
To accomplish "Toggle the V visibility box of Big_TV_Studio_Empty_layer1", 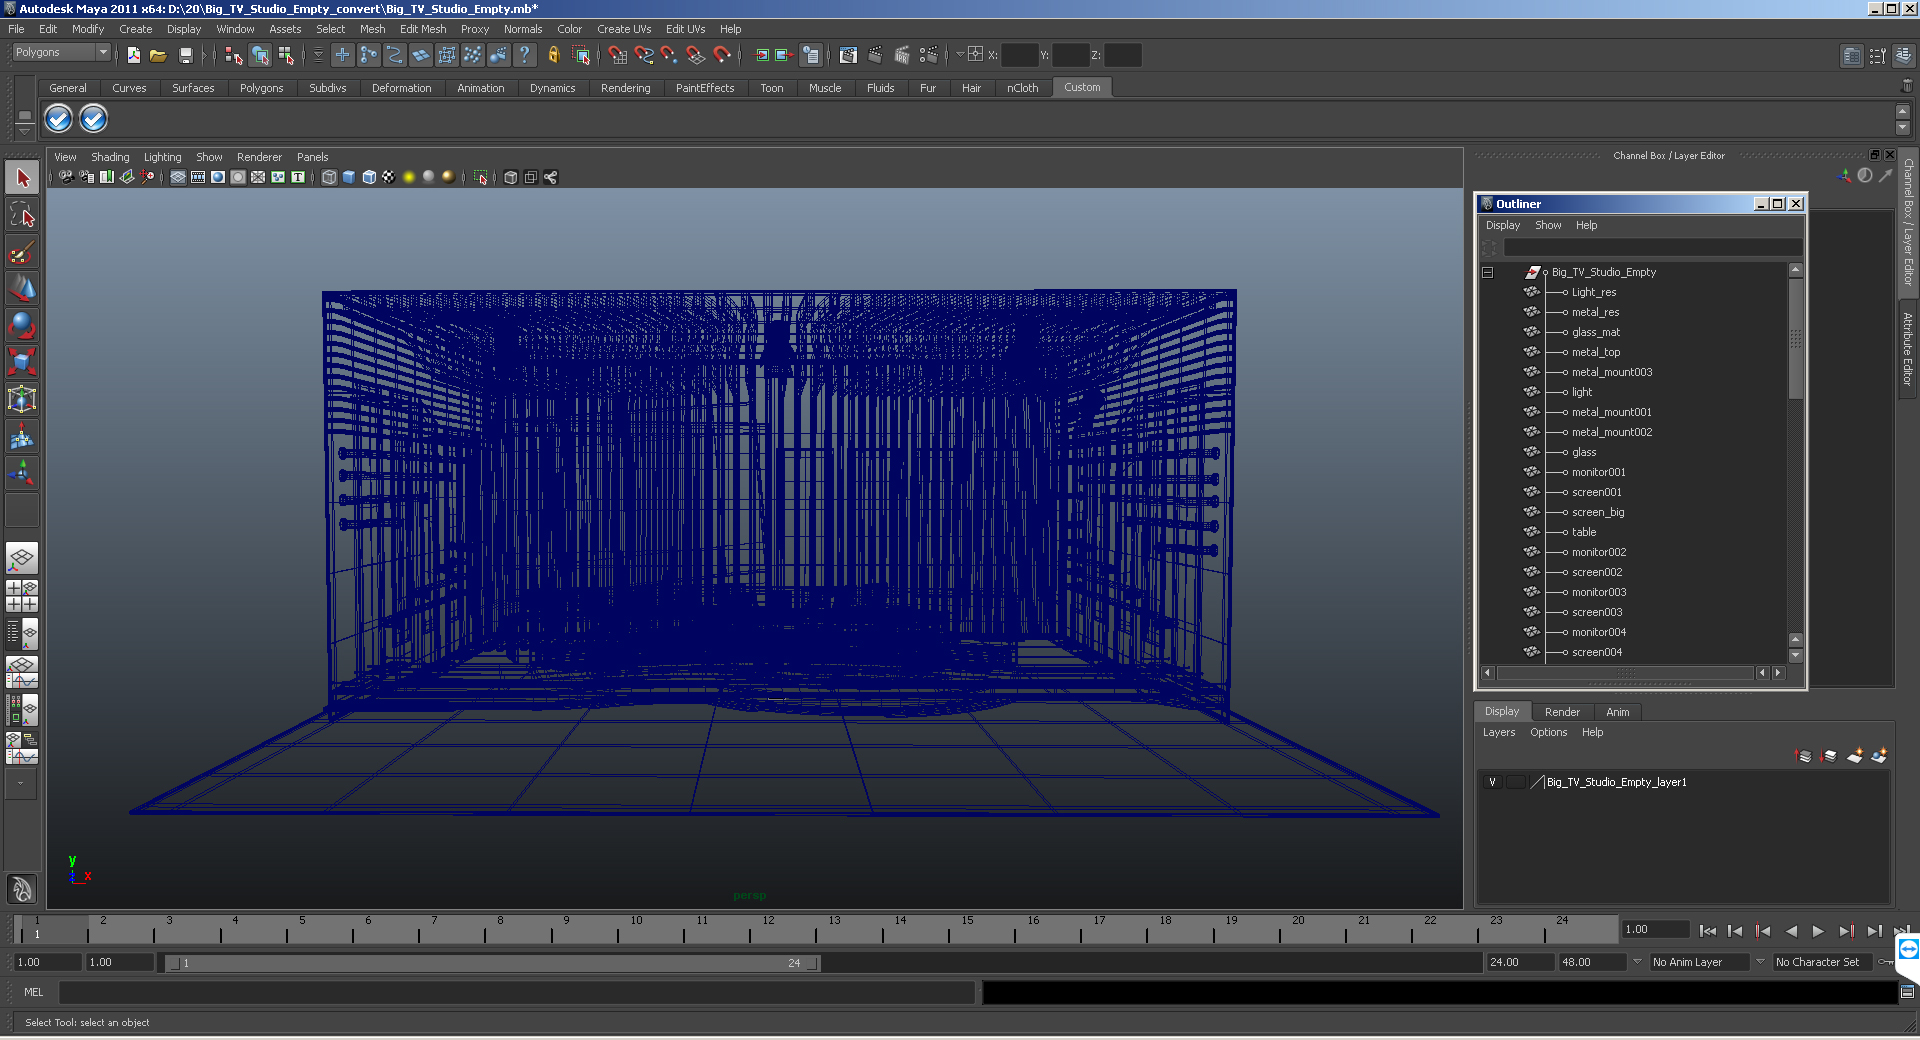I will [1492, 782].
